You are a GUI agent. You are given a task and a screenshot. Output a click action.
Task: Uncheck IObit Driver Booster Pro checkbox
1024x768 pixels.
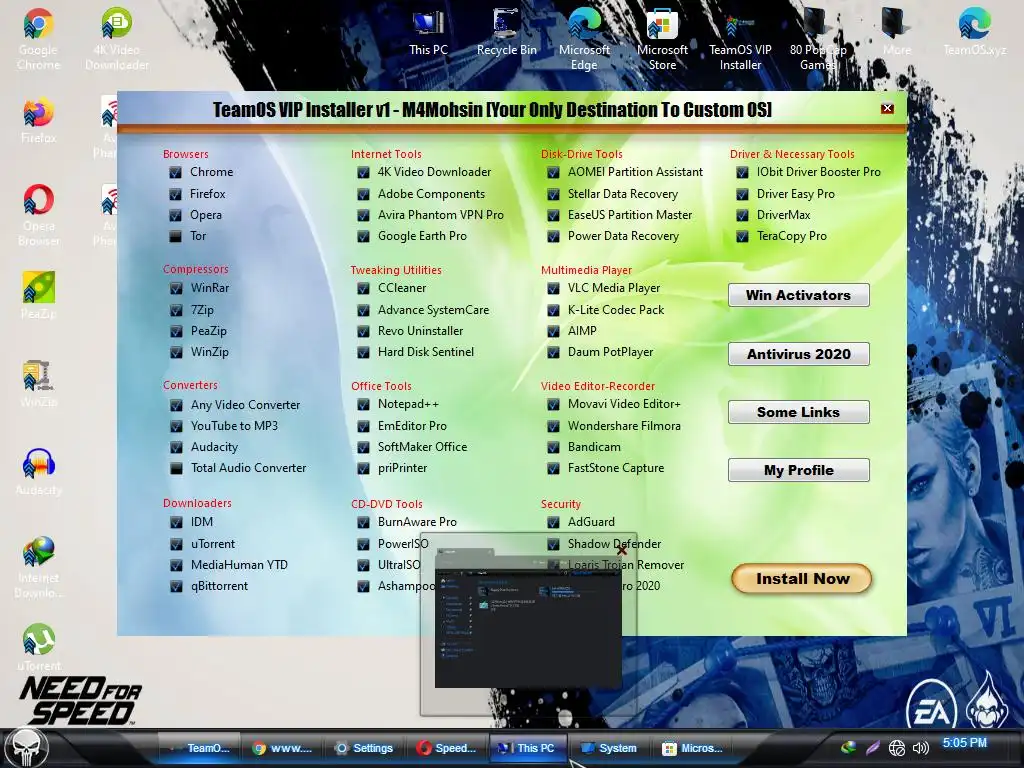click(x=742, y=173)
